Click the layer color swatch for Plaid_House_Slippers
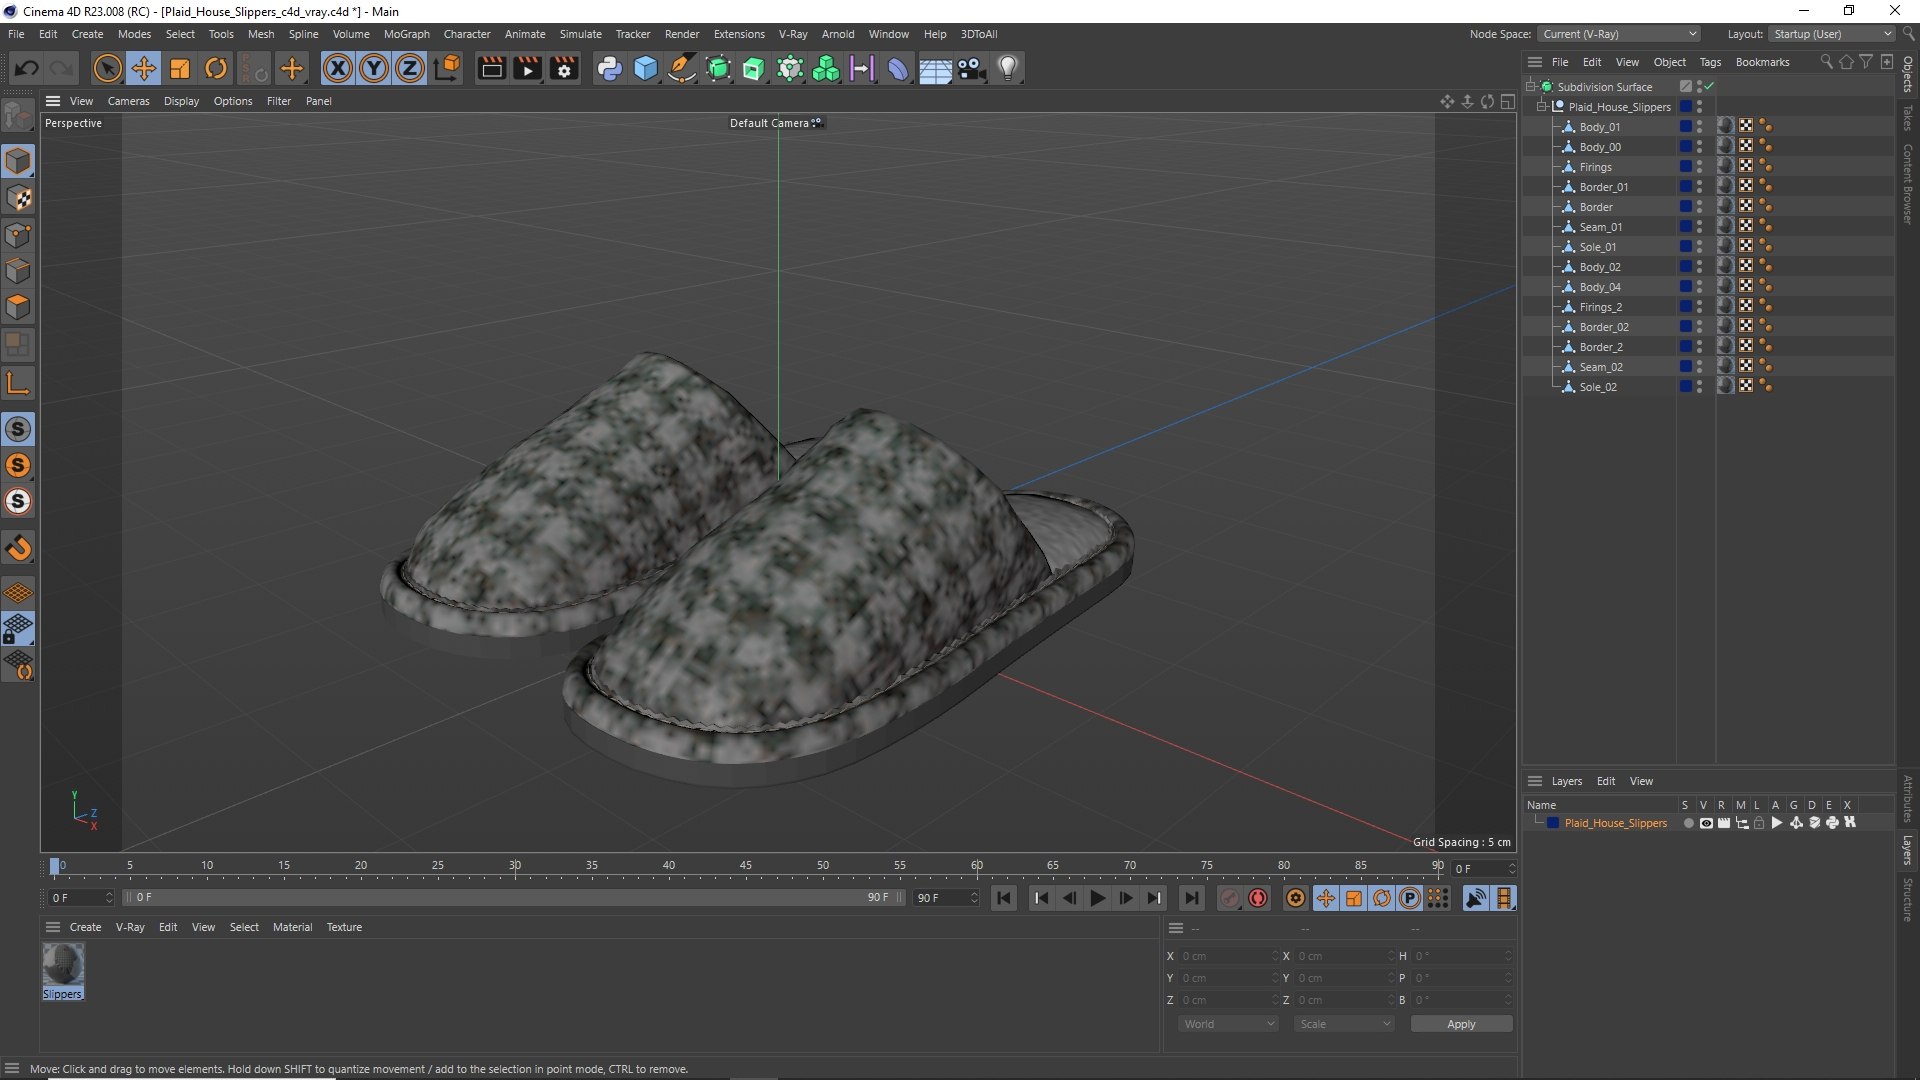Image resolution: width=1920 pixels, height=1080 pixels. [x=1553, y=823]
